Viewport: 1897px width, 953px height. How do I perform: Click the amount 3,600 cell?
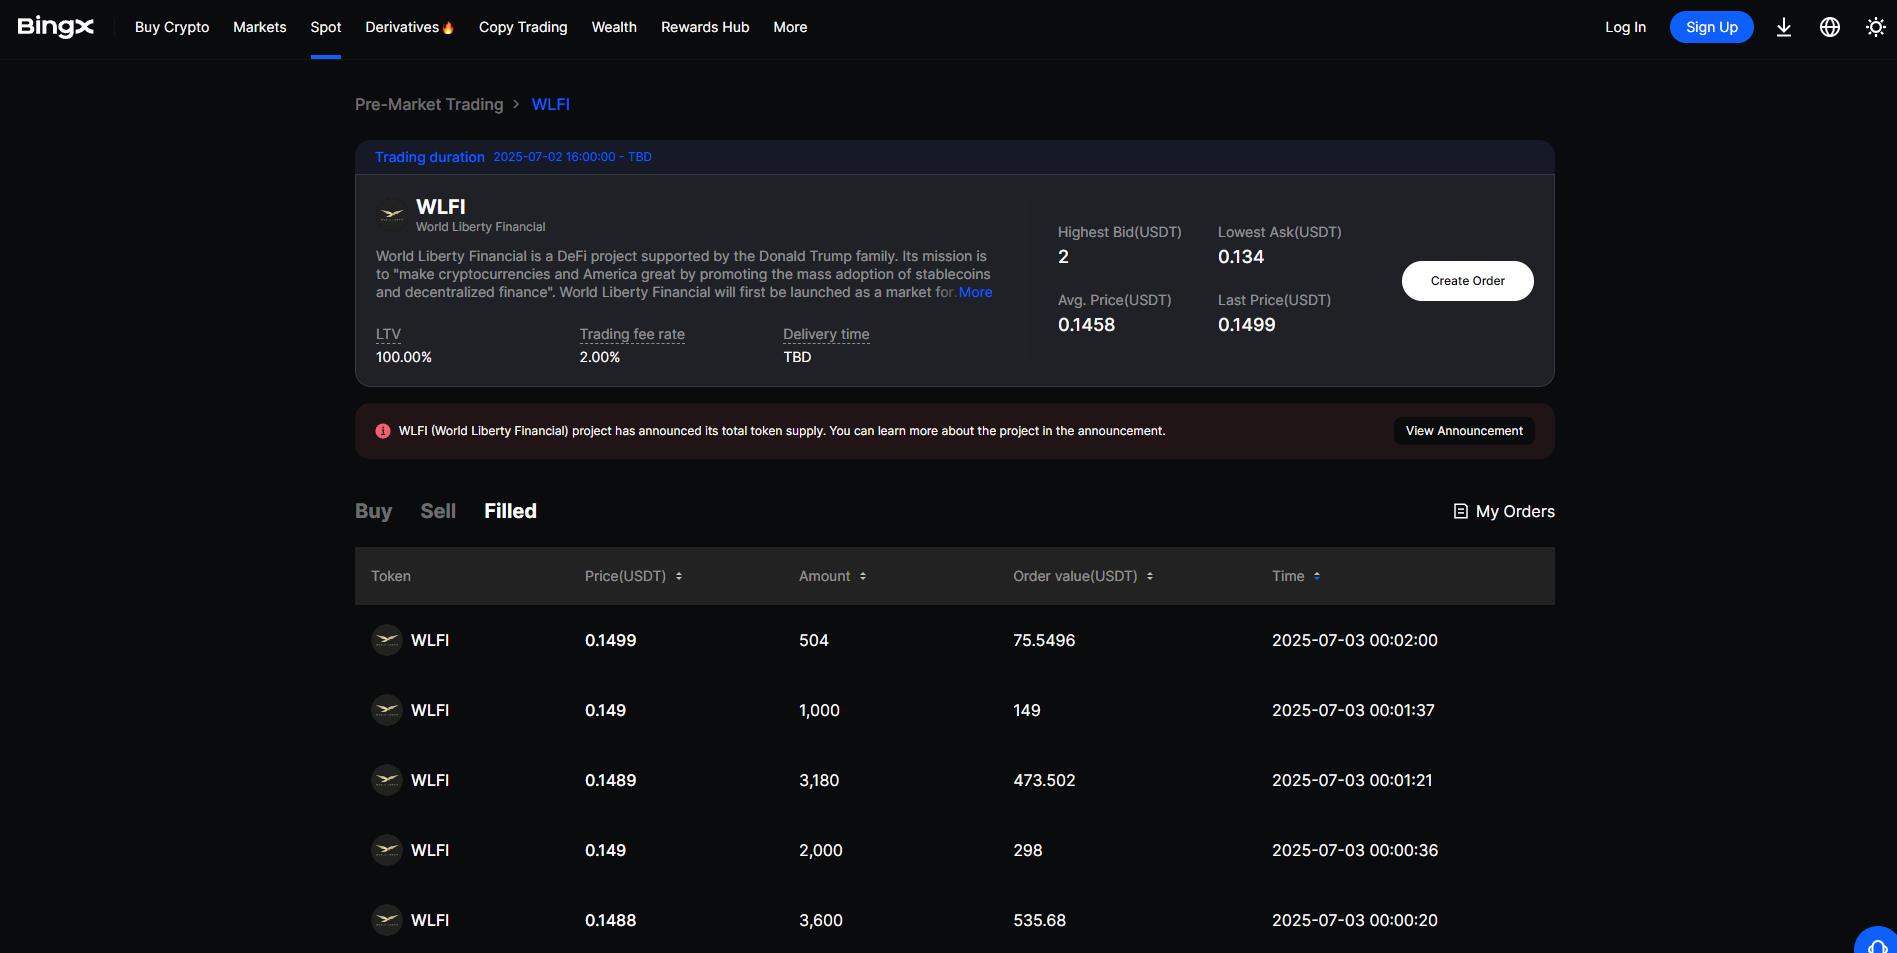821,920
